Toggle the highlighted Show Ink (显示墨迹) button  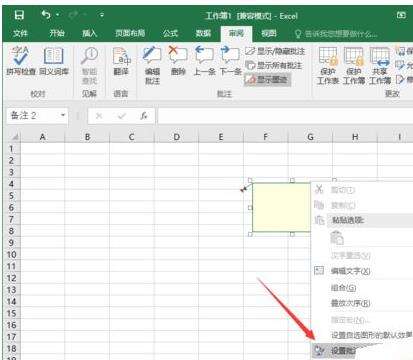tap(267, 79)
